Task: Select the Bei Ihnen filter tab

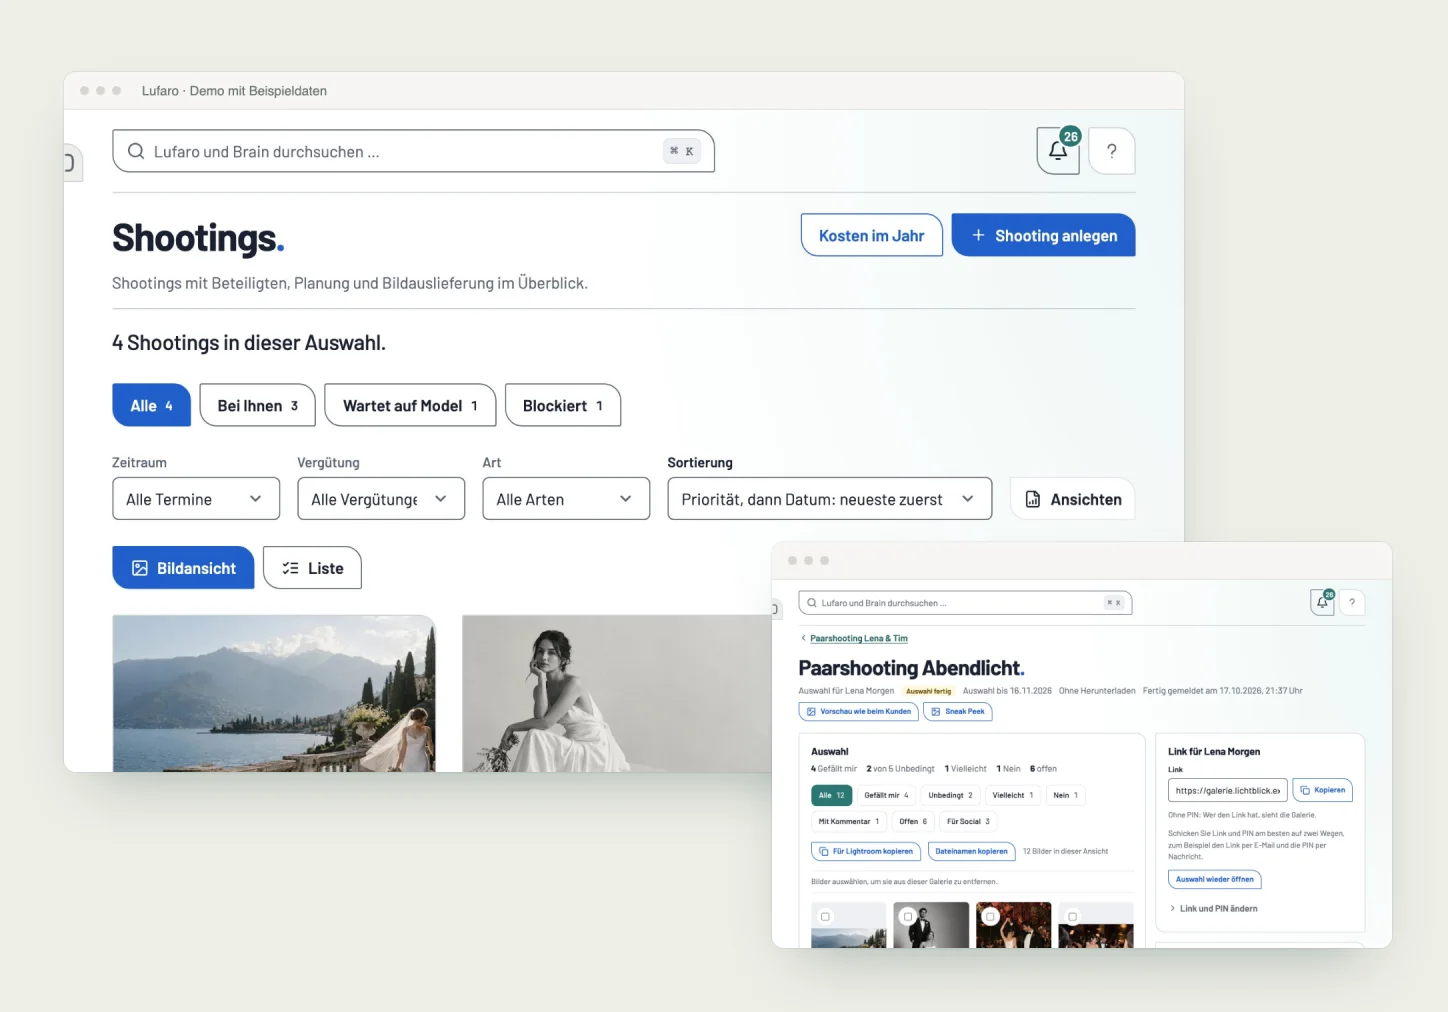Action: [258, 405]
